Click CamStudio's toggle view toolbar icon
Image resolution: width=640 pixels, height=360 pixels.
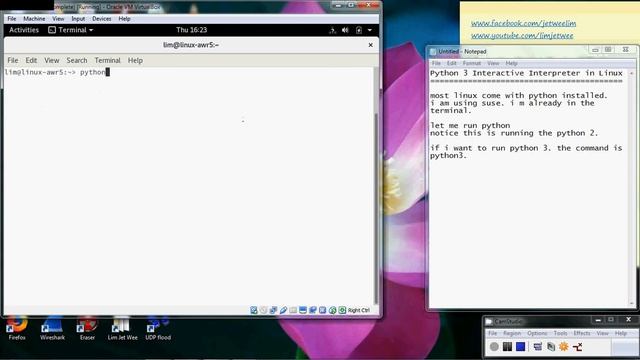point(538,347)
